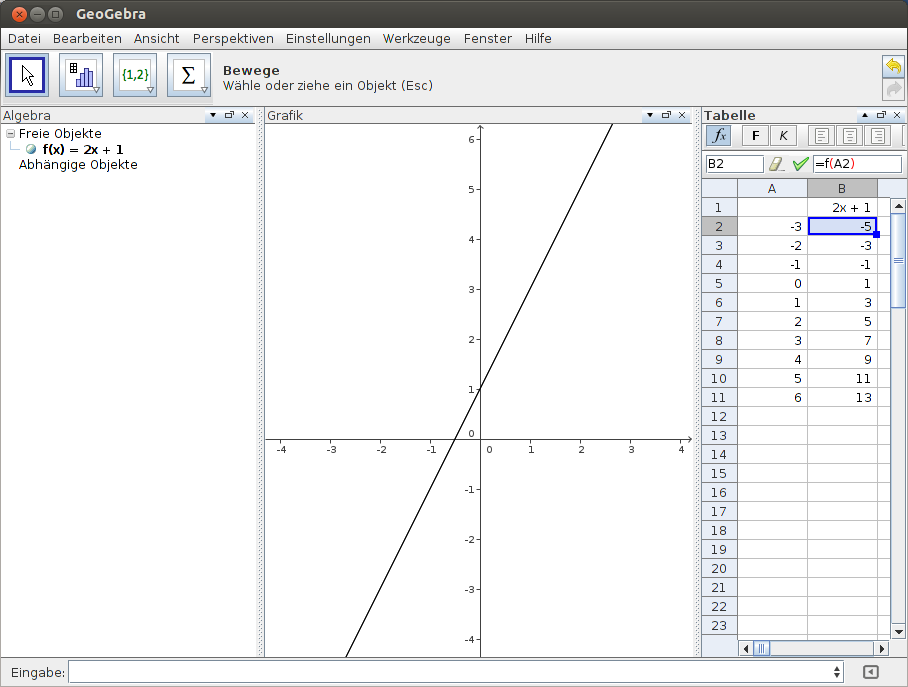Open the Sum tool dropdown arrow
Image resolution: width=908 pixels, height=687 pixels.
(x=202, y=88)
